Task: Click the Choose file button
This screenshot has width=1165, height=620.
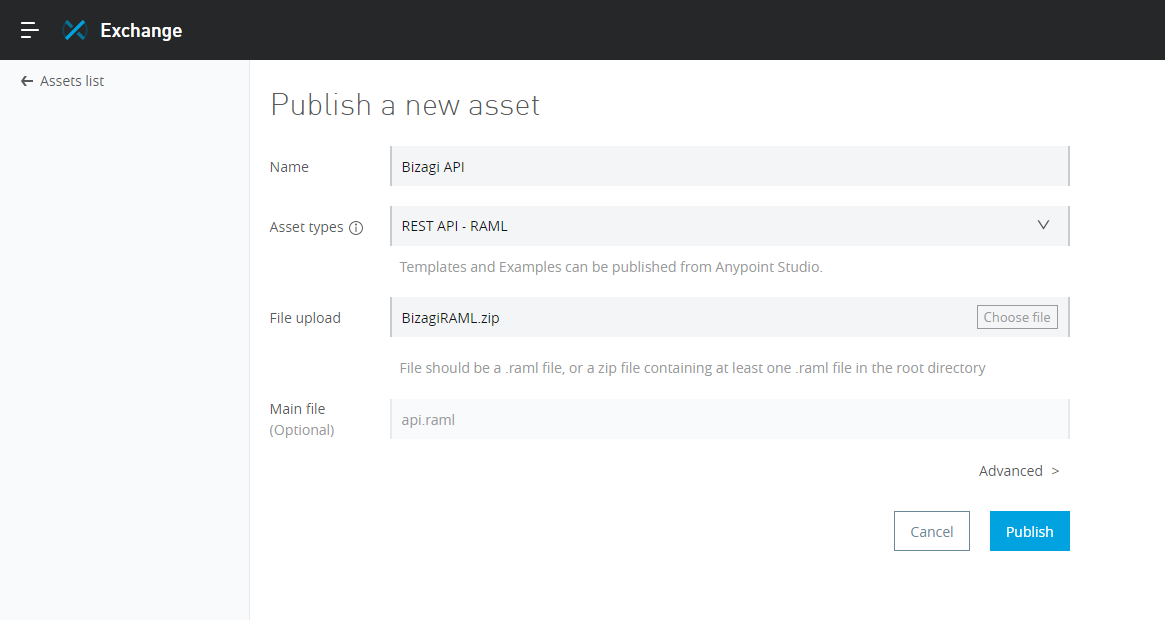Action: pyautogui.click(x=1017, y=317)
